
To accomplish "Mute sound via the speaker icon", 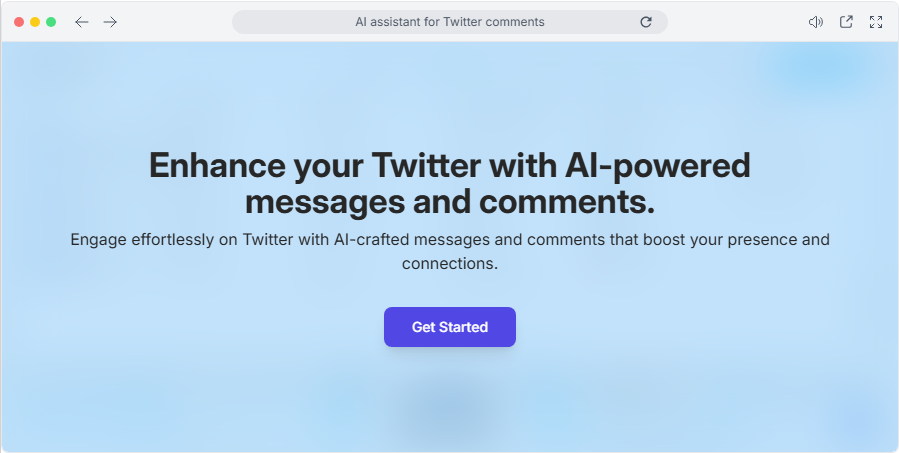I will tap(815, 22).
